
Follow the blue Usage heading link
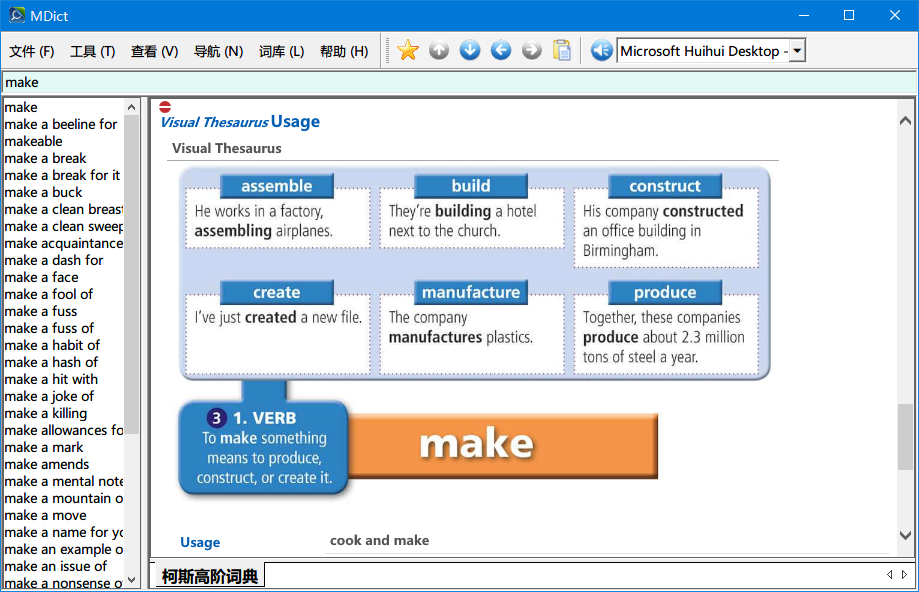(x=295, y=121)
